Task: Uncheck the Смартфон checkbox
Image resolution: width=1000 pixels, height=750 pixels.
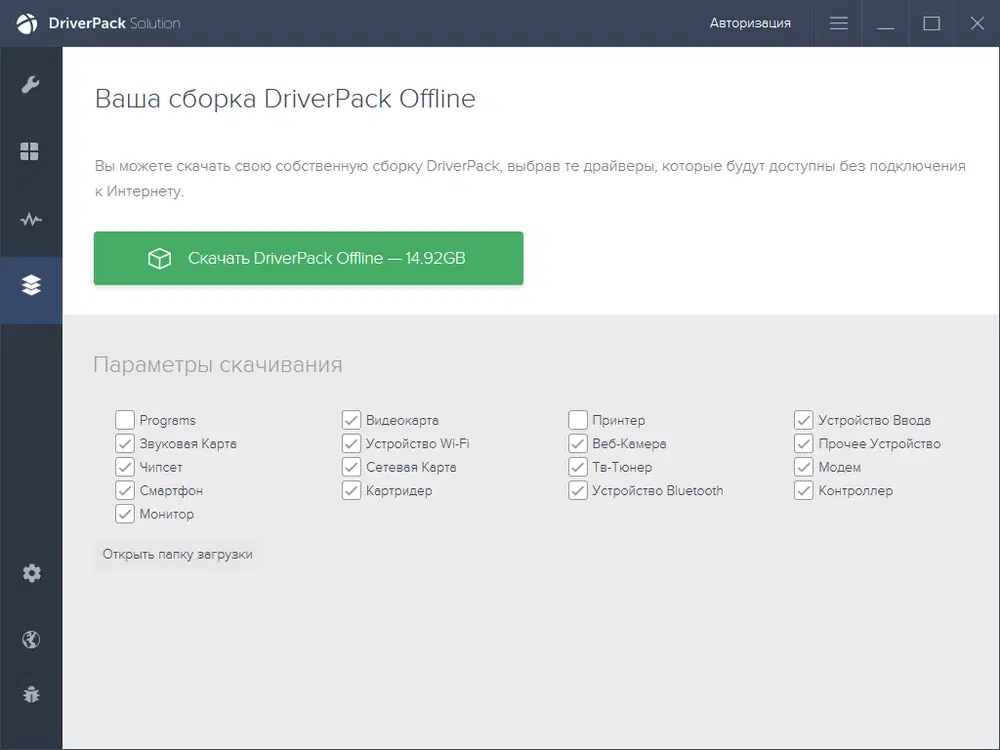Action: point(125,490)
